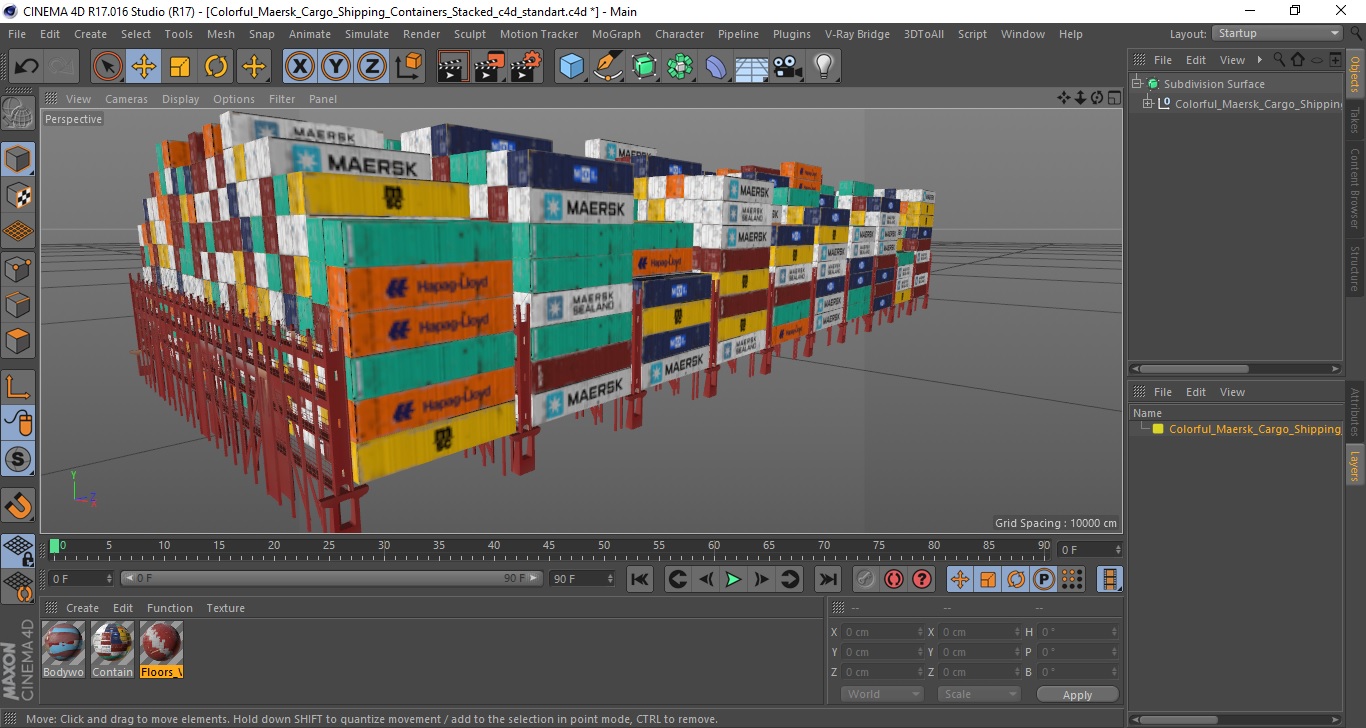Toggle record active objects button

pyautogui.click(x=865, y=579)
